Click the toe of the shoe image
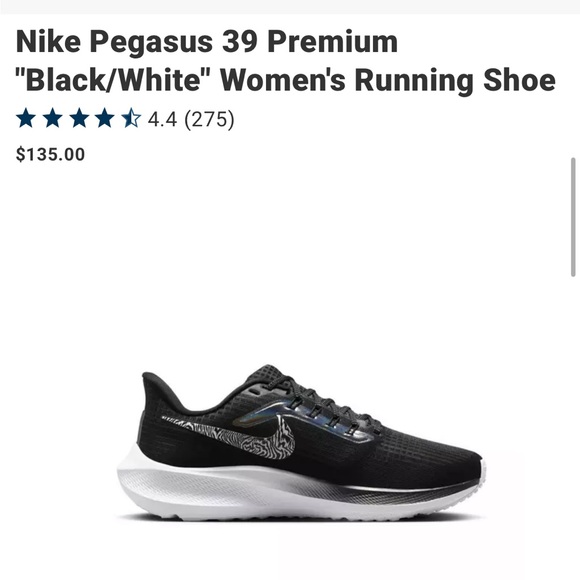Screen dimensions: 580x580 tap(462, 466)
